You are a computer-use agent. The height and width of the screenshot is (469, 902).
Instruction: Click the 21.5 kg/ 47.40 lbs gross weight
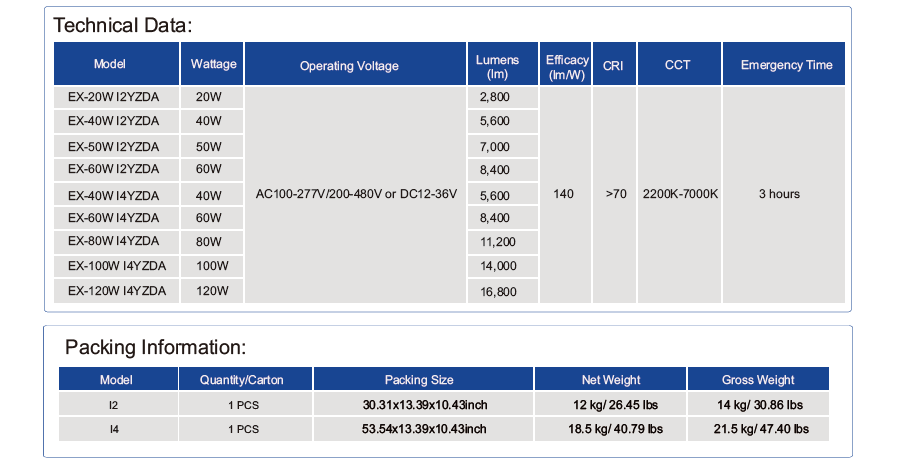pyautogui.click(x=761, y=429)
